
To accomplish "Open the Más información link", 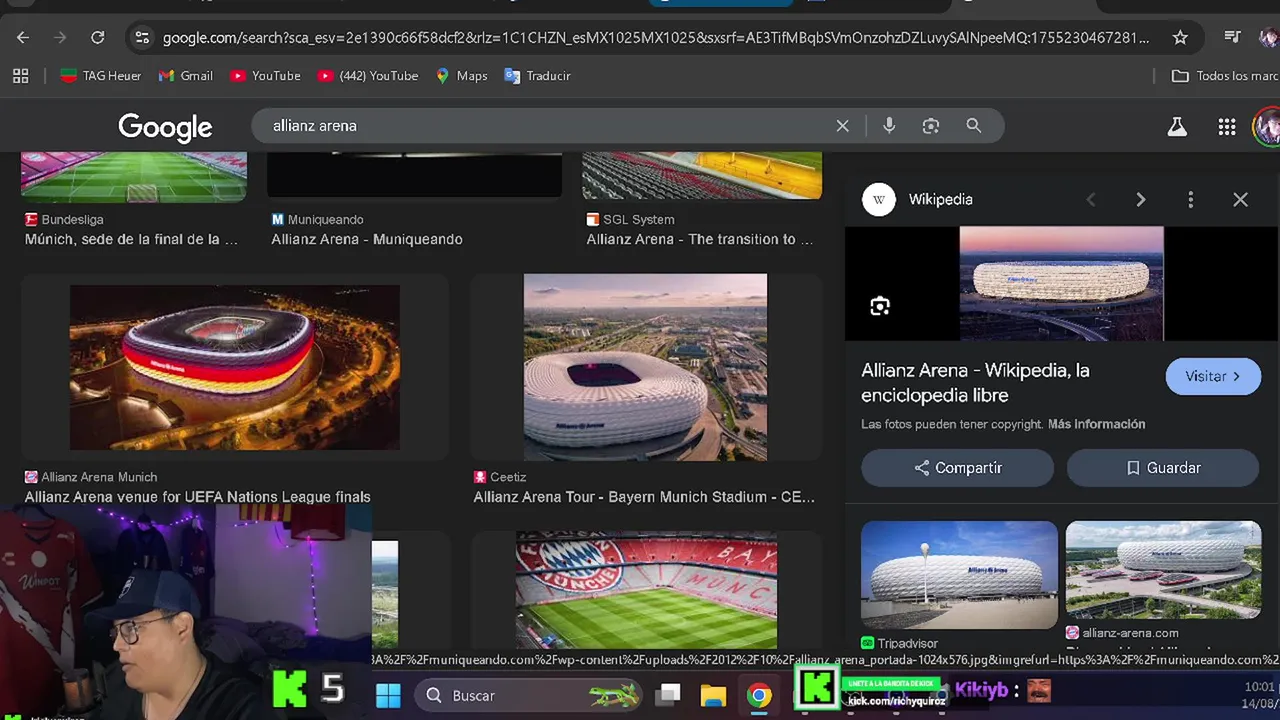I will (x=1096, y=424).
